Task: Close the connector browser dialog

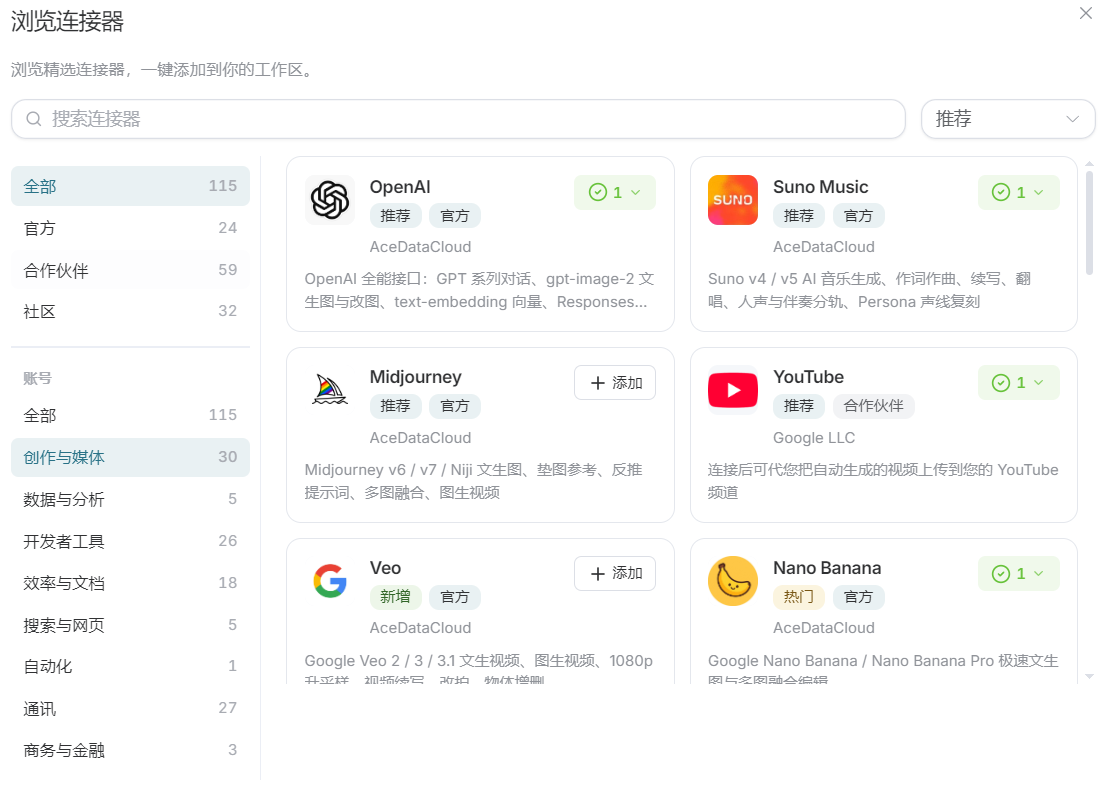Action: (x=1086, y=13)
